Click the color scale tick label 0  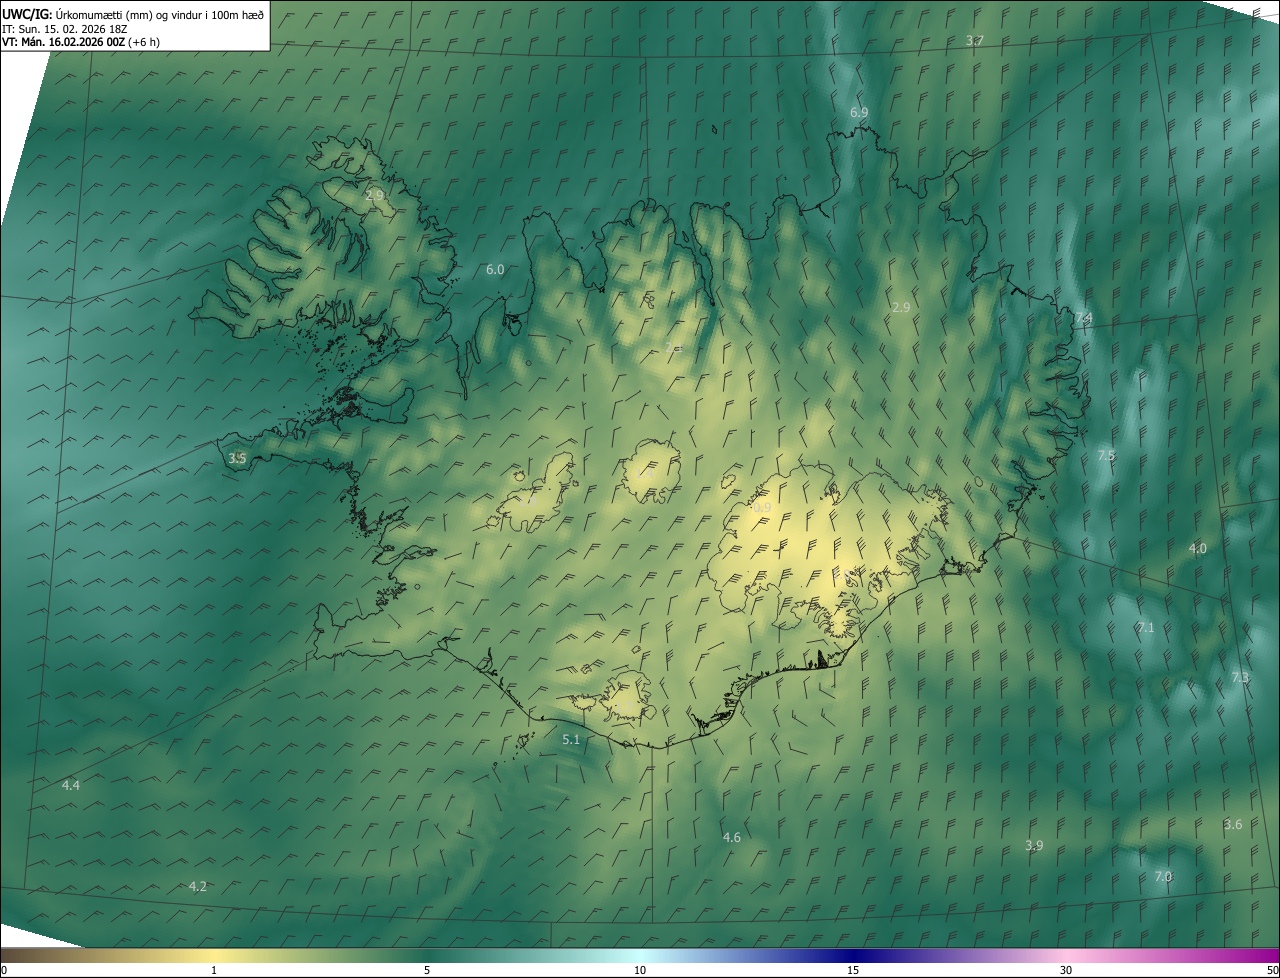pos(4,970)
